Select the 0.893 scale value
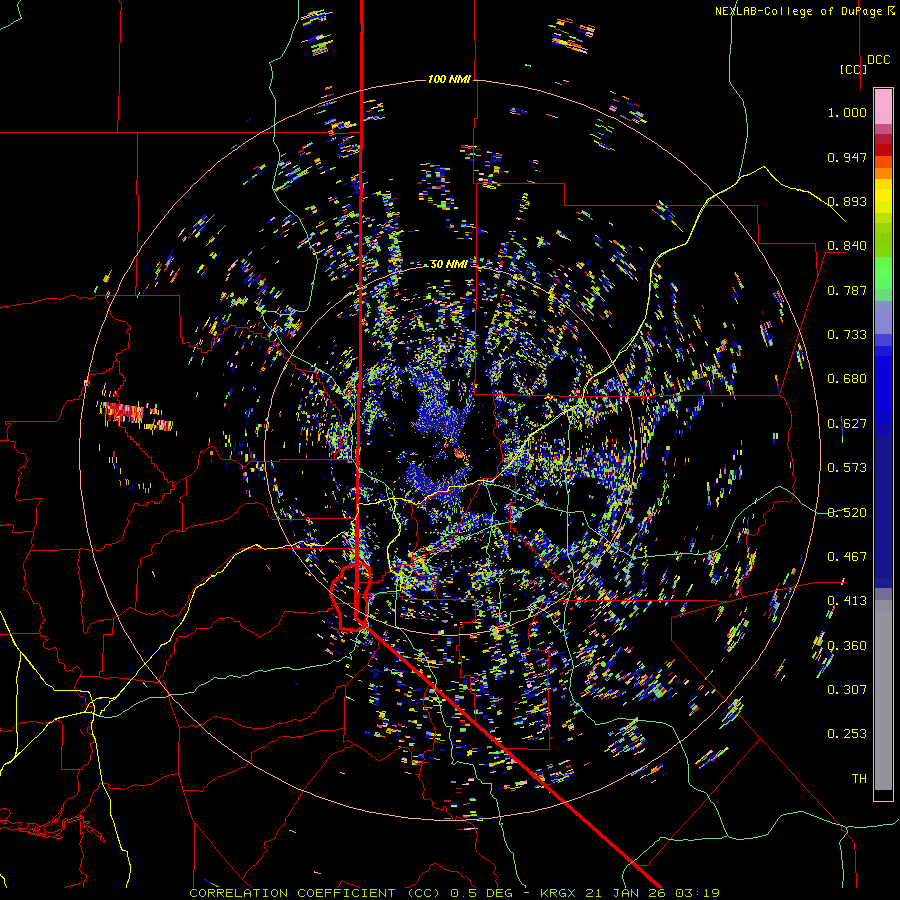The height and width of the screenshot is (900, 900). pyautogui.click(x=847, y=201)
